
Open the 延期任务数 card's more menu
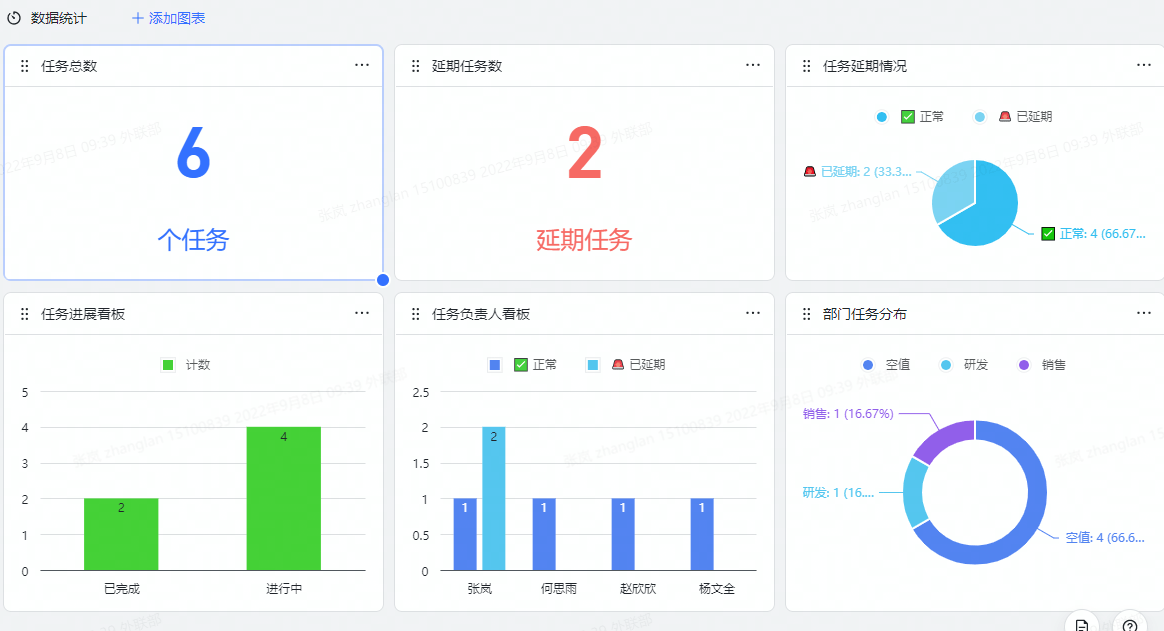point(753,65)
